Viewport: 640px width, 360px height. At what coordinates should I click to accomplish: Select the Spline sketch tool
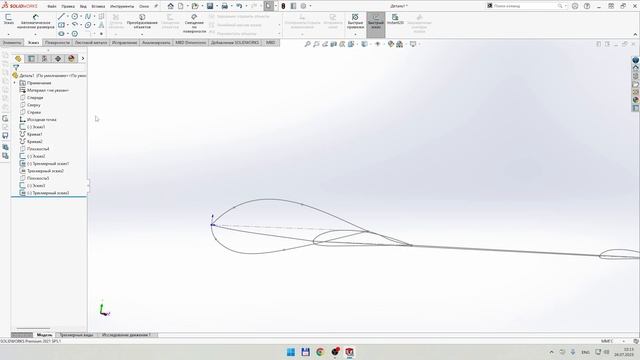[x=88, y=16]
